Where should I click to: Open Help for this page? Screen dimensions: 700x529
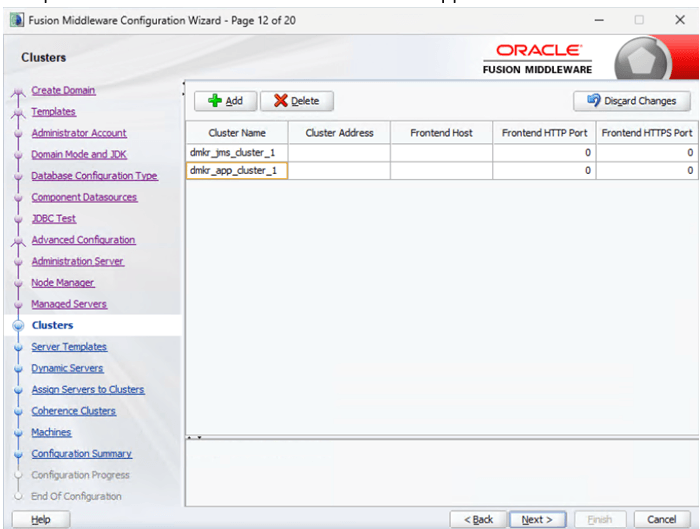pyautogui.click(x=41, y=520)
